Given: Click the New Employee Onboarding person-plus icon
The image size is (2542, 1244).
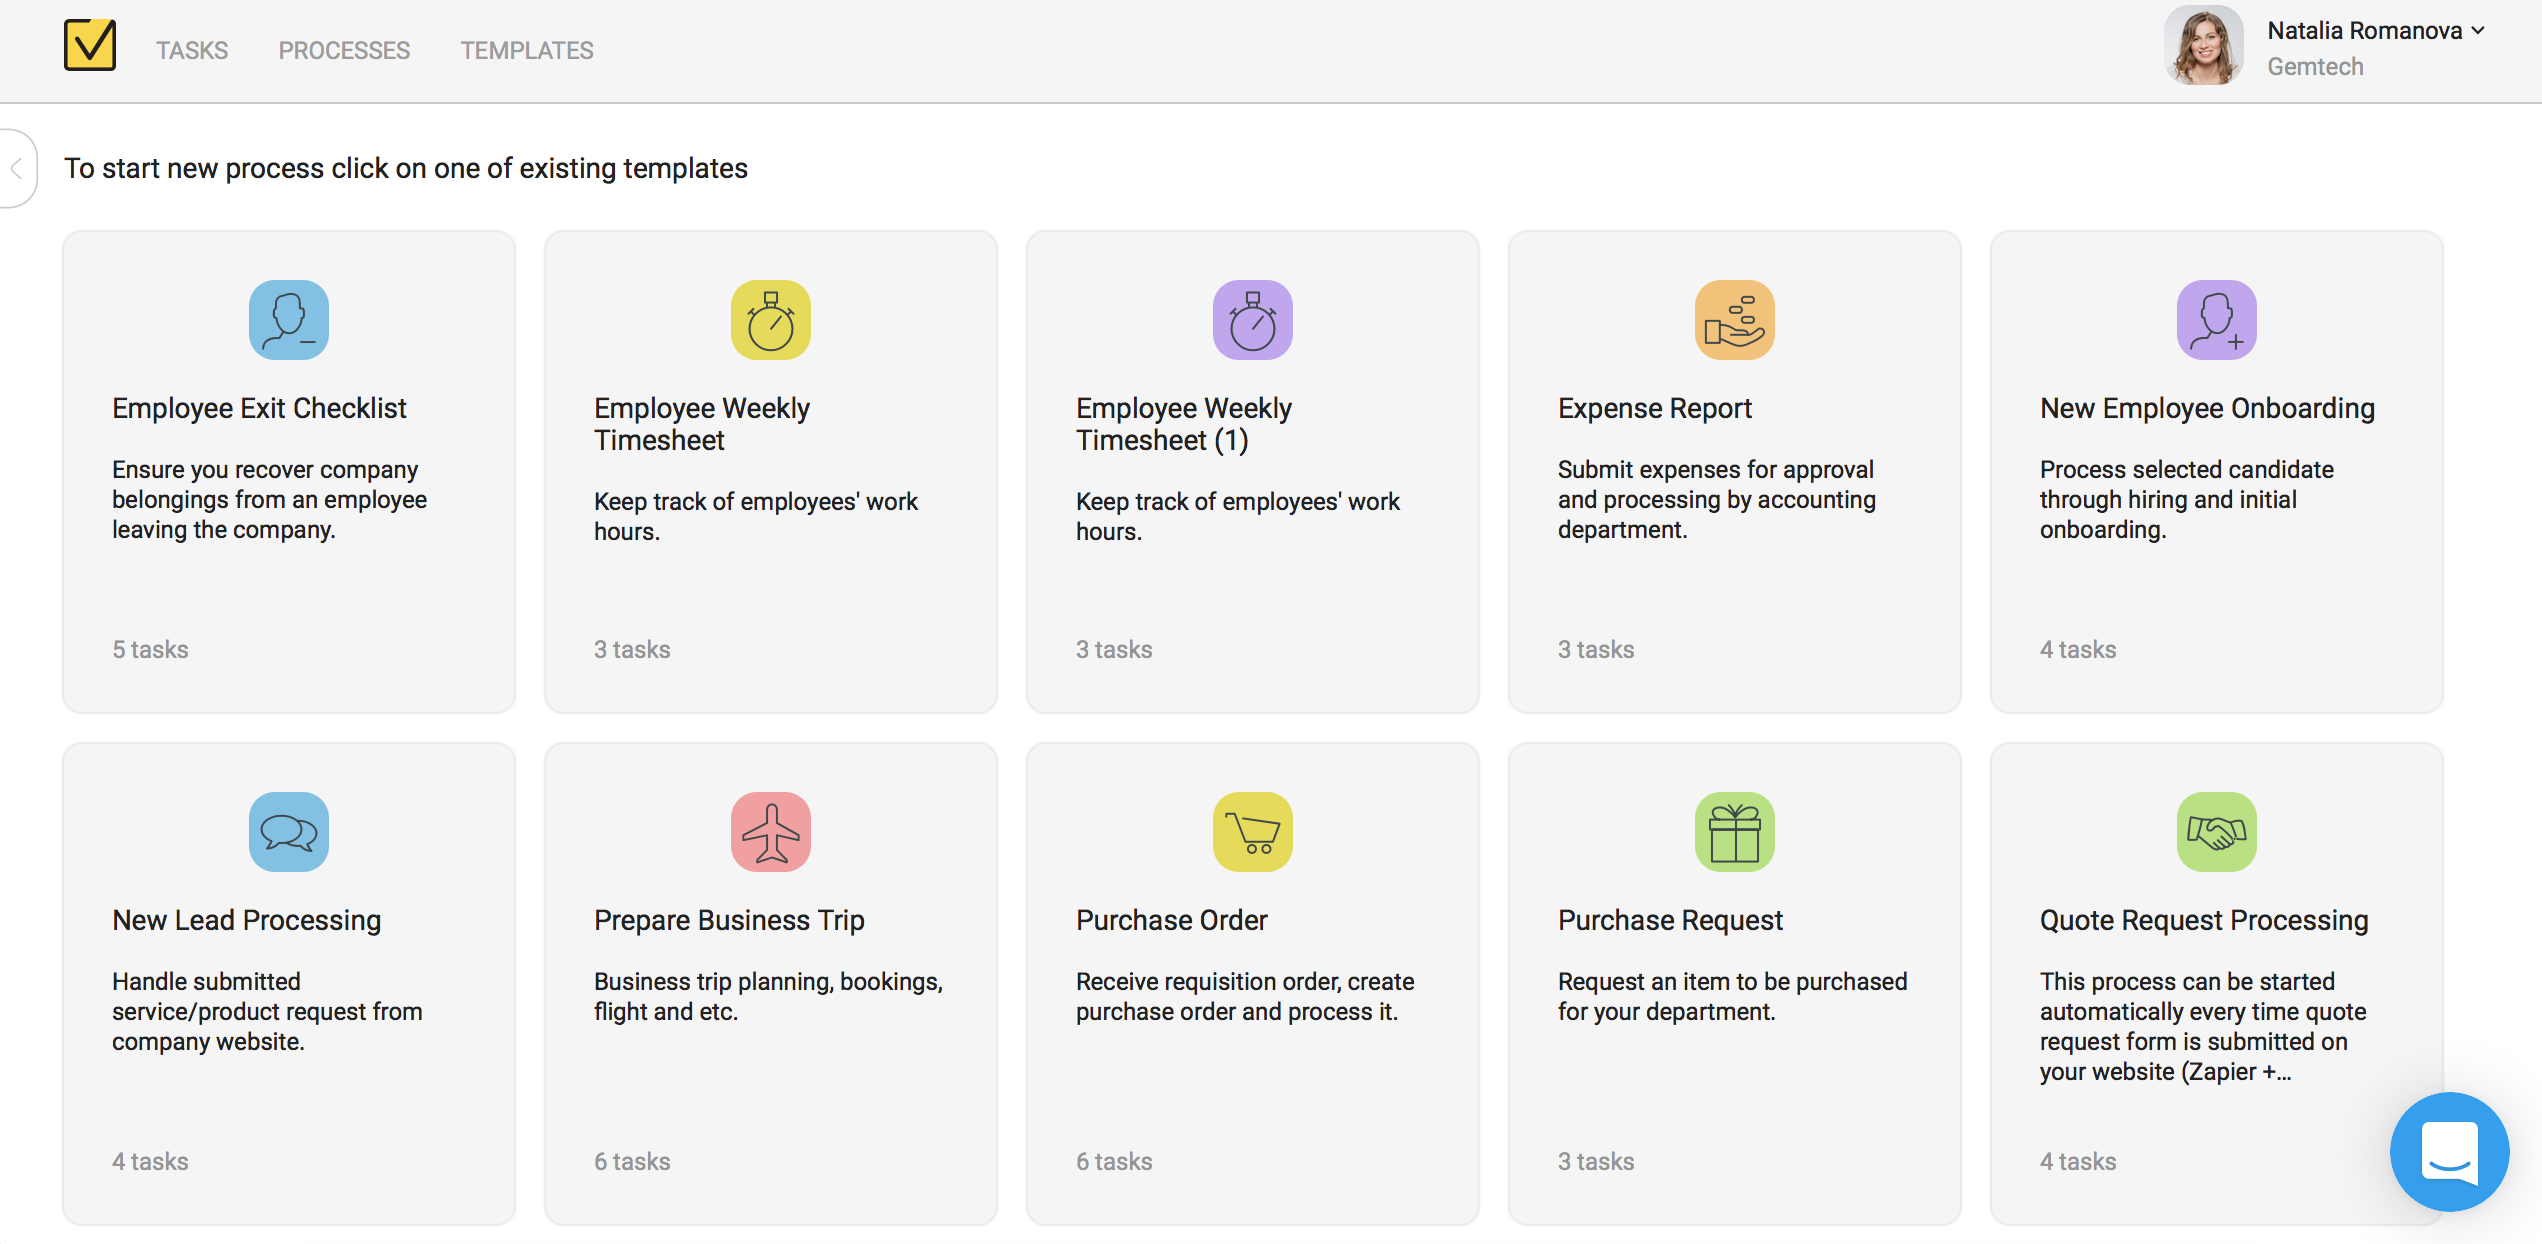Looking at the screenshot, I should 2216,320.
